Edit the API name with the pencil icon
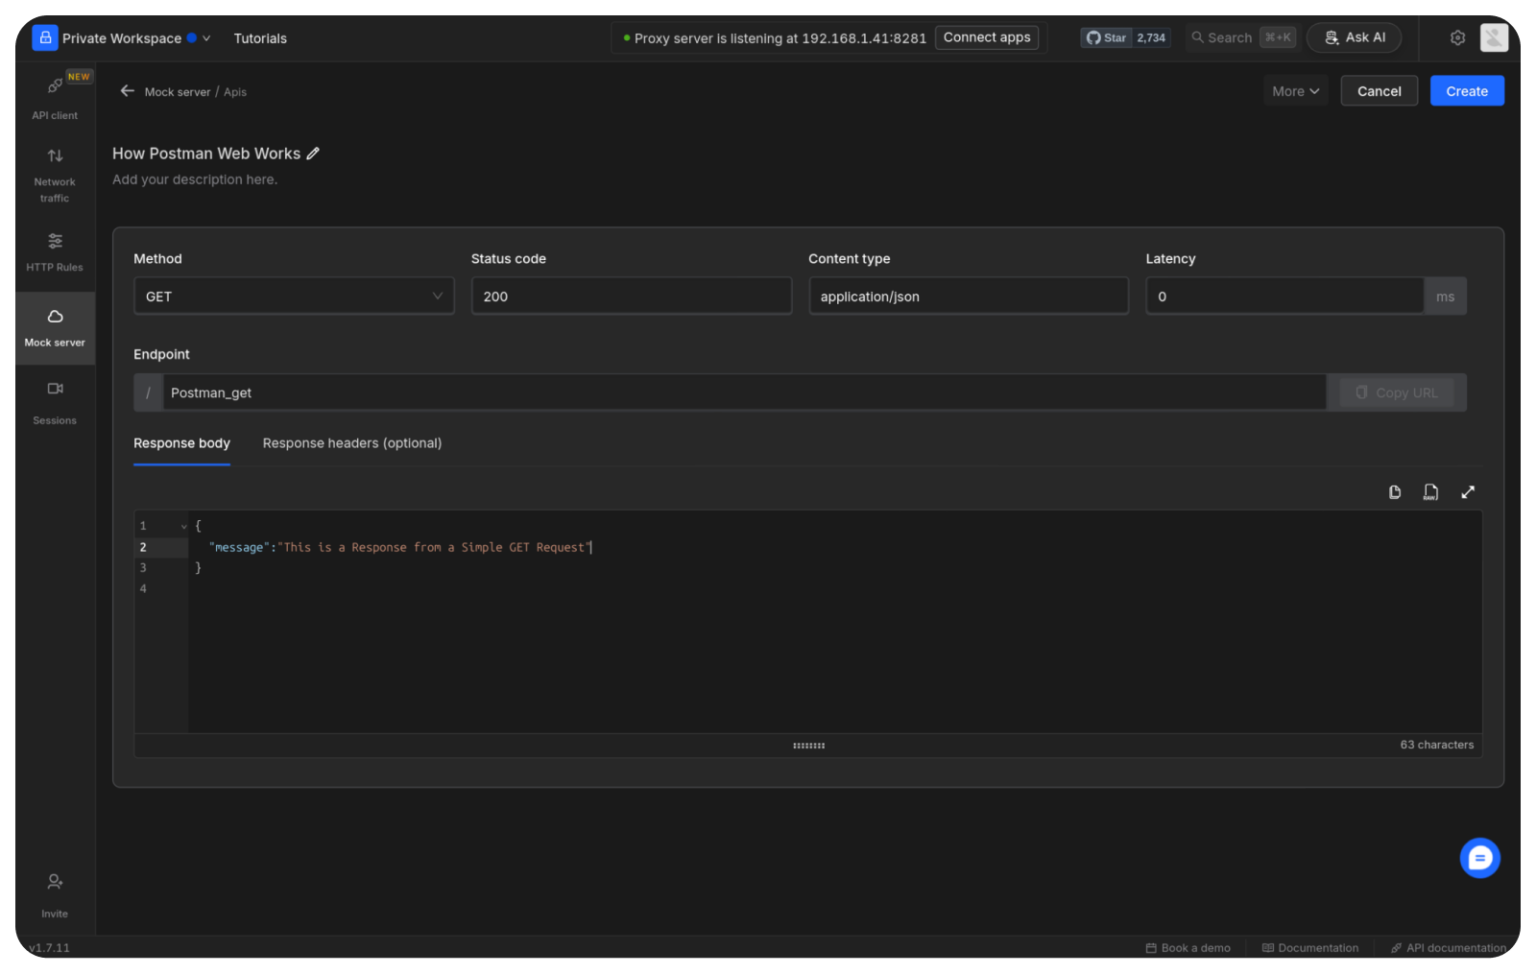 (313, 153)
